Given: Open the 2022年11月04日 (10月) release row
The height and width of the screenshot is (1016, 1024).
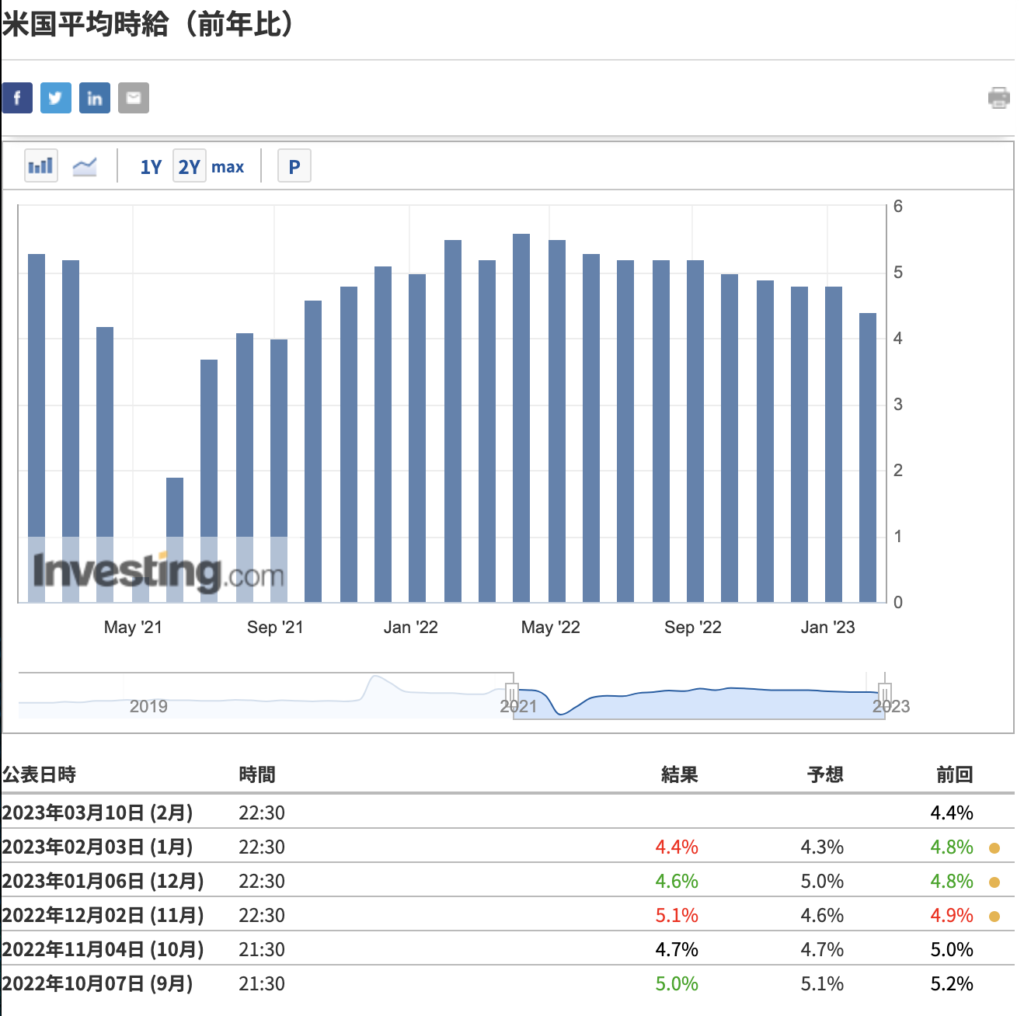Looking at the screenshot, I should [508, 949].
